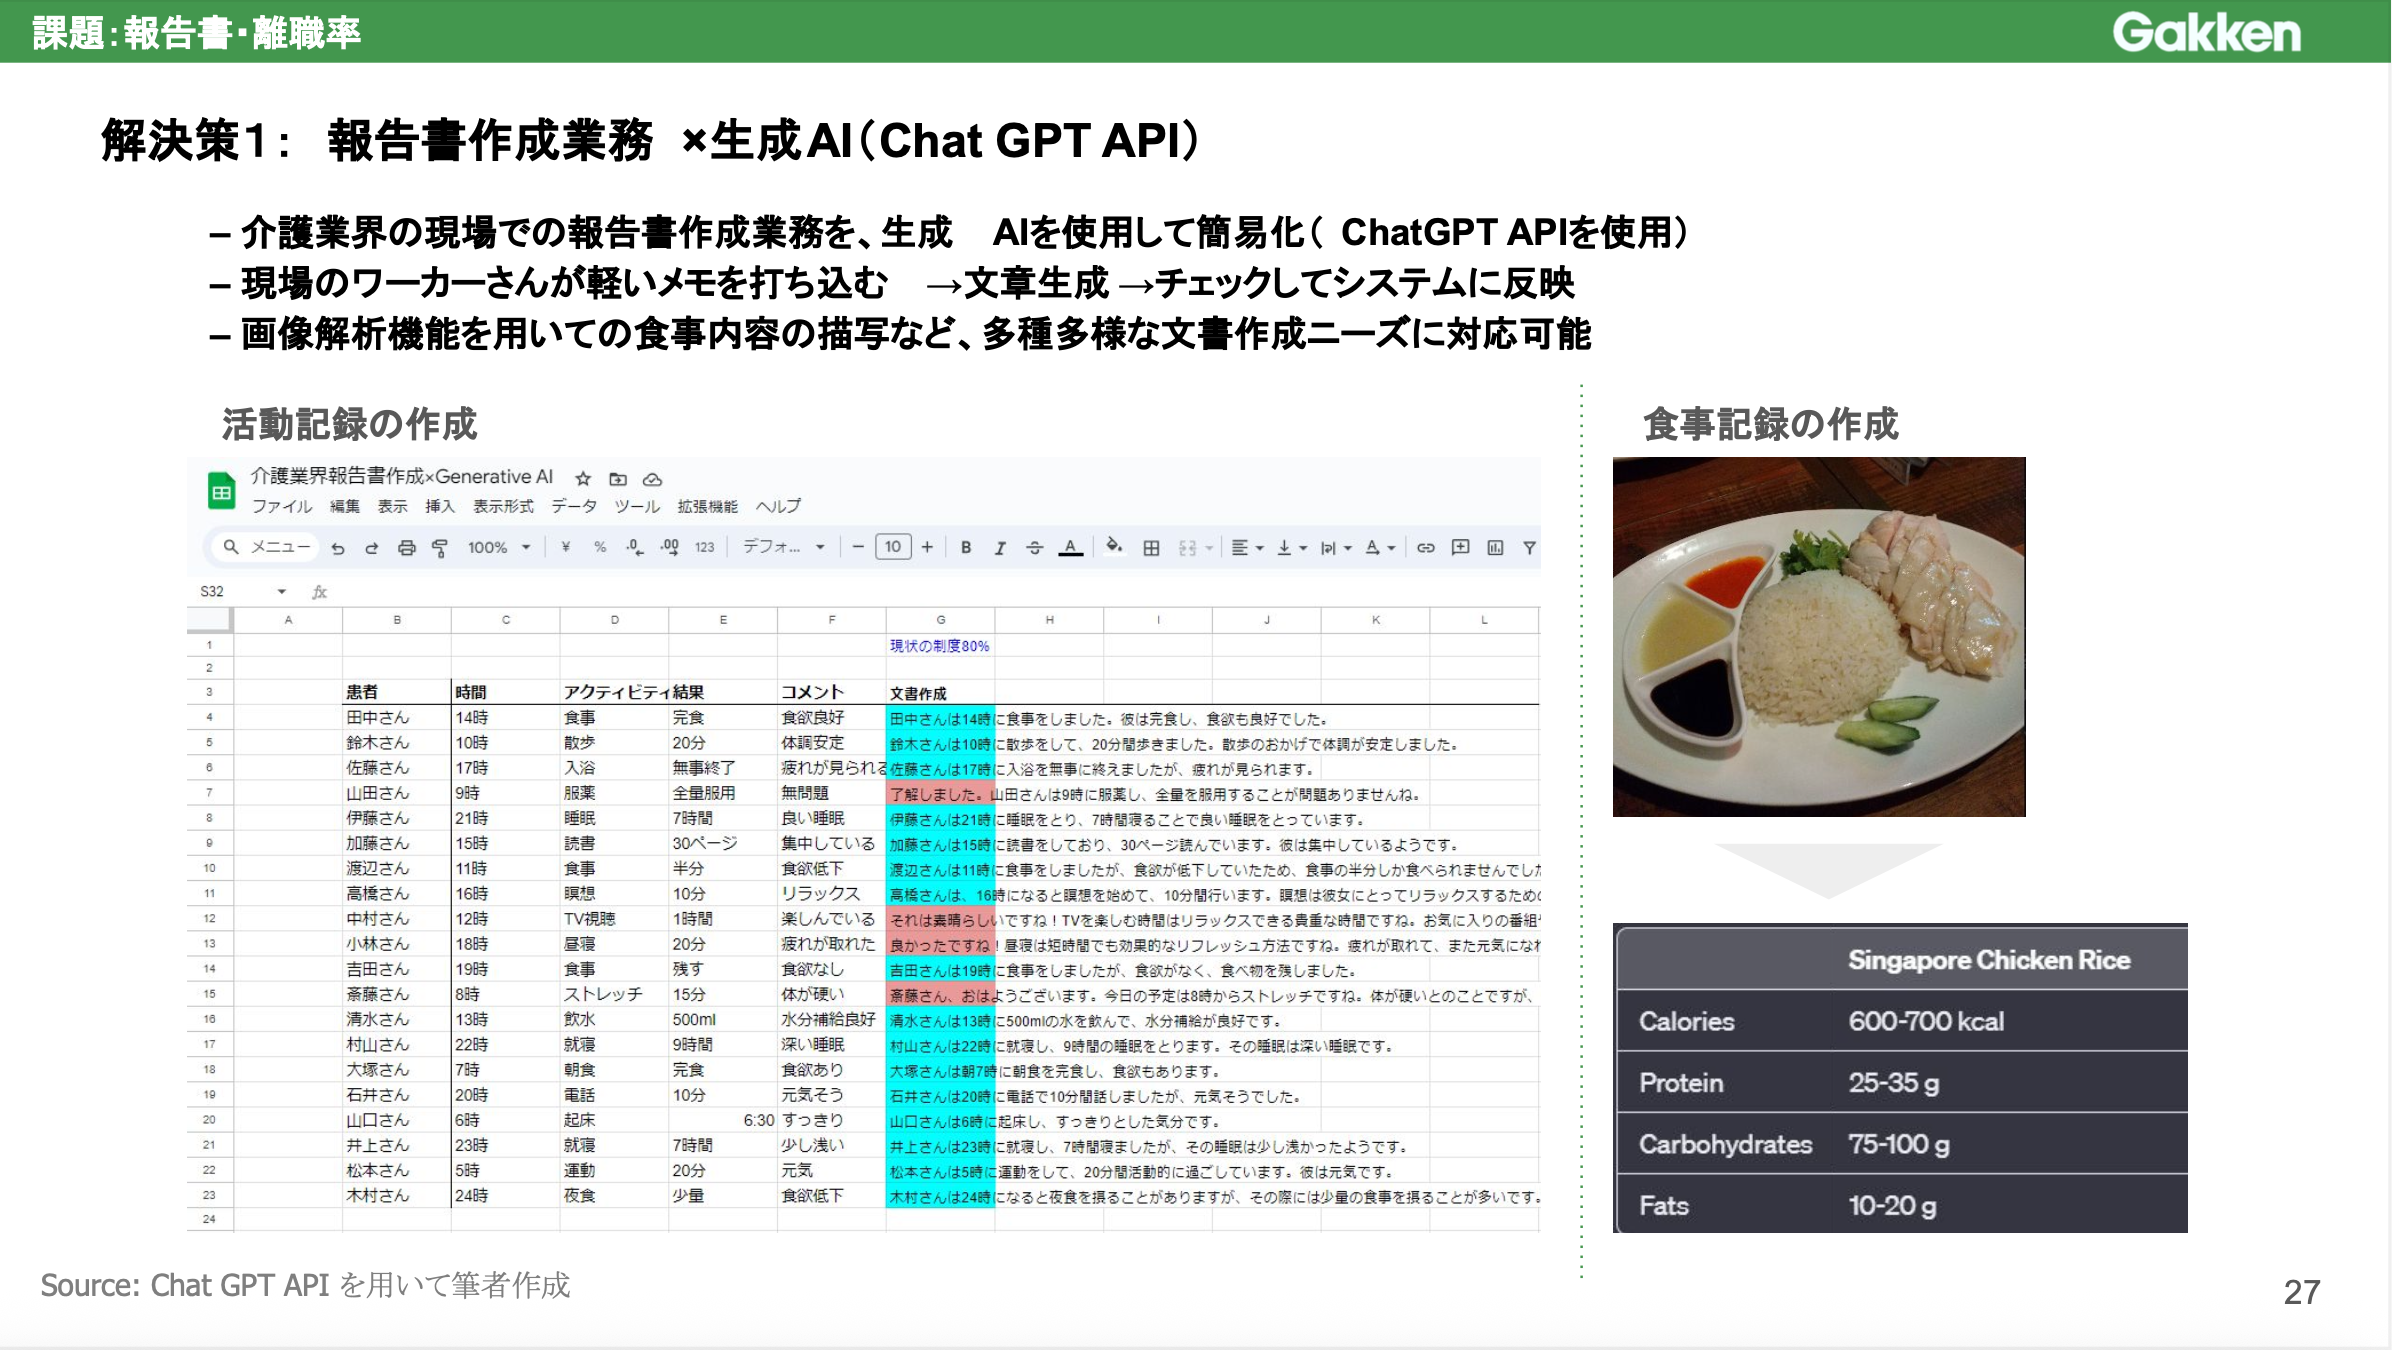Open the text color picker
Image resolution: width=2392 pixels, height=1350 pixels.
(x=1071, y=548)
